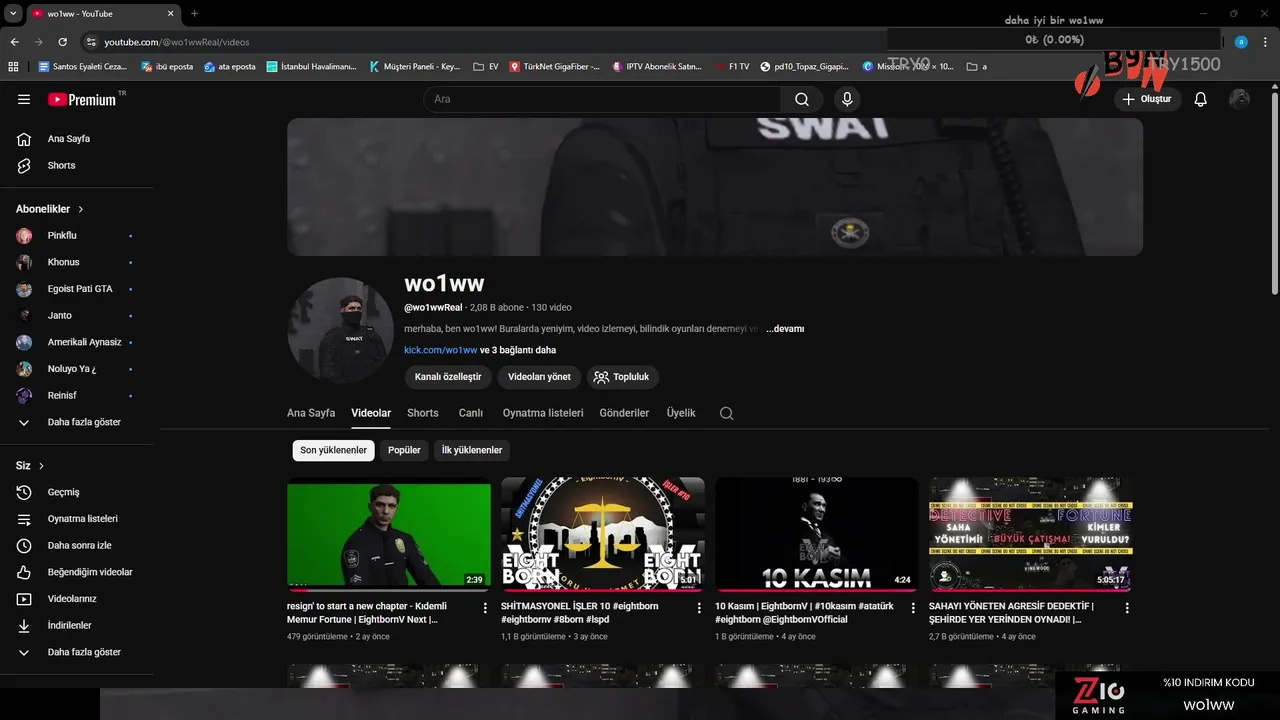This screenshot has width=1280, height=720.
Task: Open kick.com/wo1ww link
Action: click(x=440, y=350)
